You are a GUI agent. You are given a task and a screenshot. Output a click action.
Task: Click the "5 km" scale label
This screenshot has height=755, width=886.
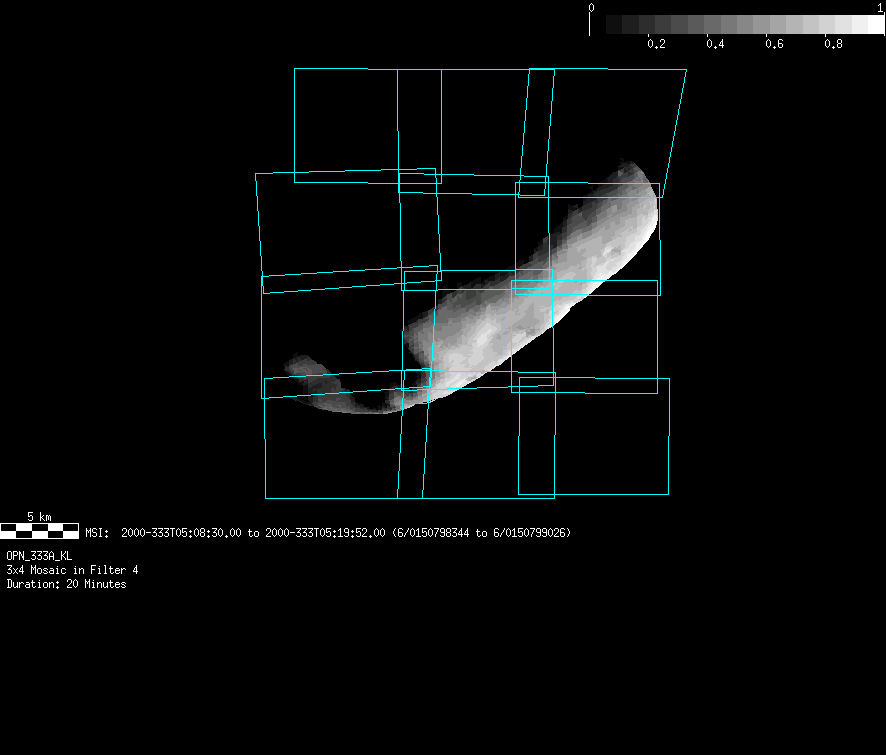pos(39,516)
